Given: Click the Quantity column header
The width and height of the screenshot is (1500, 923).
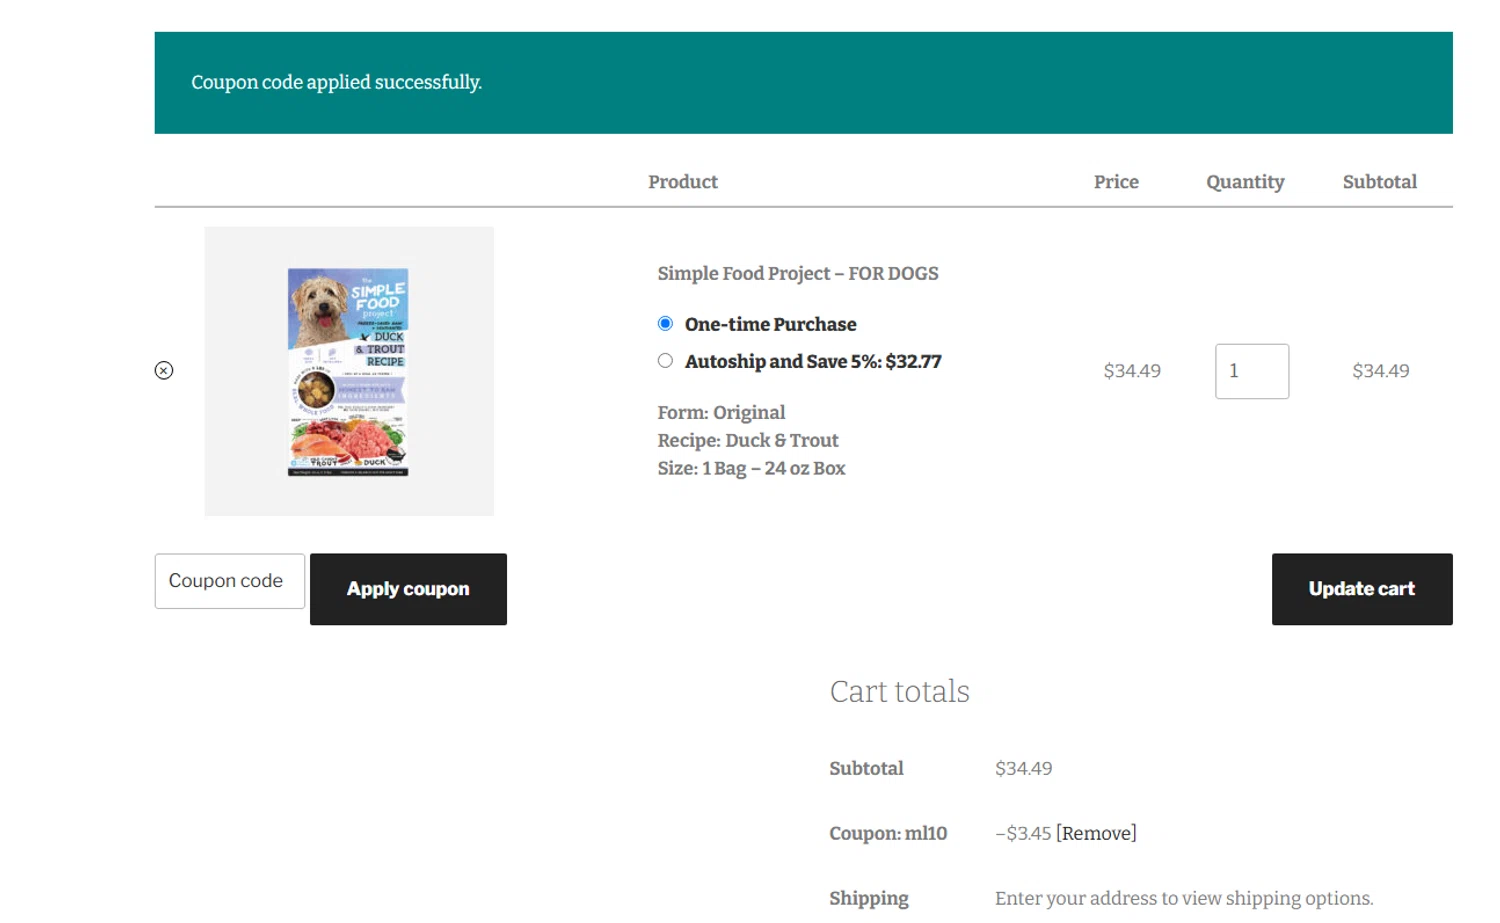Looking at the screenshot, I should pos(1245,182).
